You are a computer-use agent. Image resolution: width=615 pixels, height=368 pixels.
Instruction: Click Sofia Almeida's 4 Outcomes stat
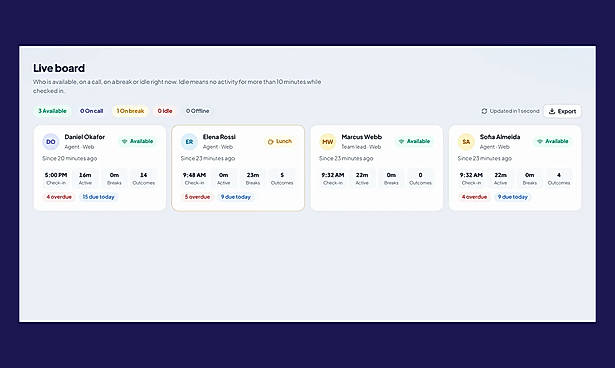point(559,178)
